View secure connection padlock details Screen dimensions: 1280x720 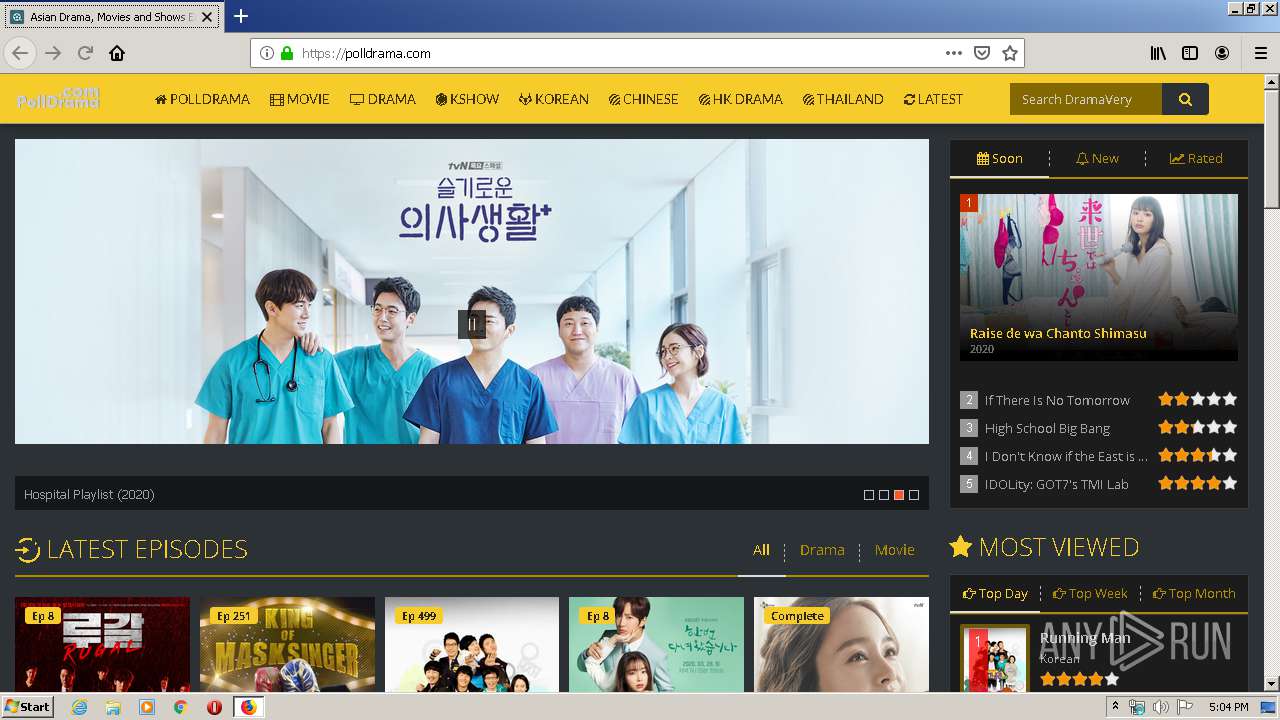(287, 53)
